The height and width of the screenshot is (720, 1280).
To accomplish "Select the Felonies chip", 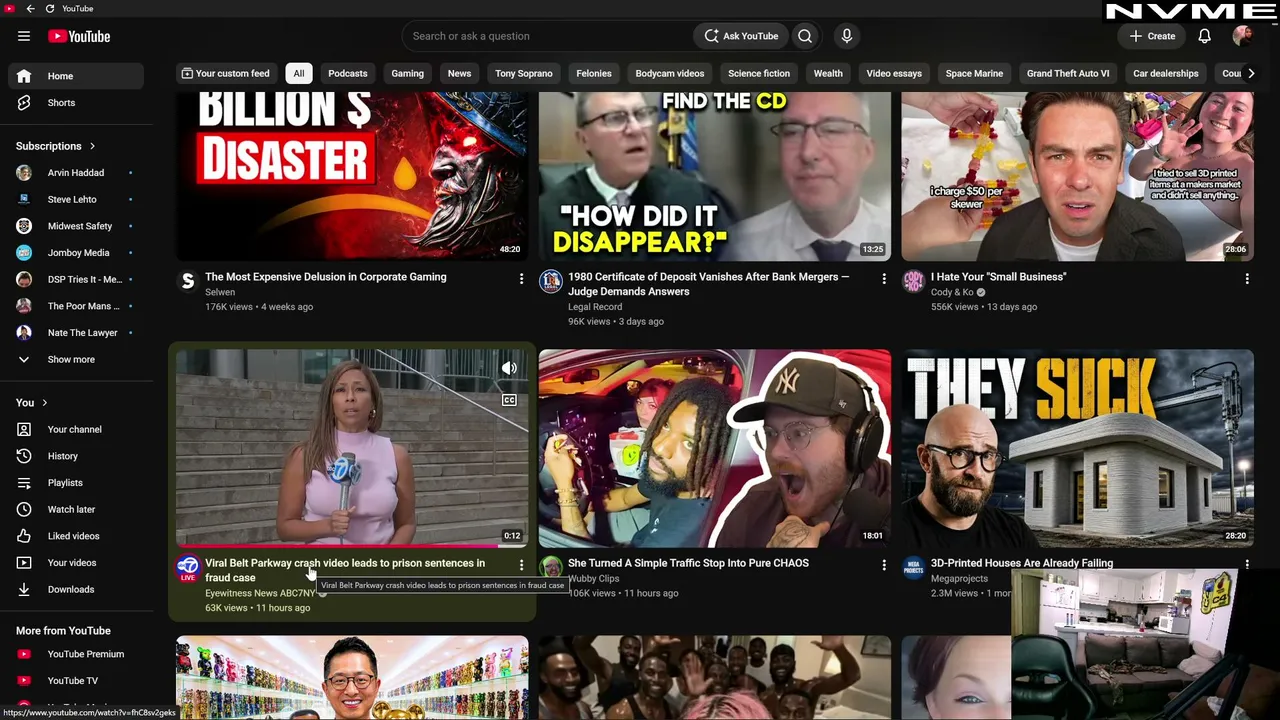I will (x=594, y=73).
